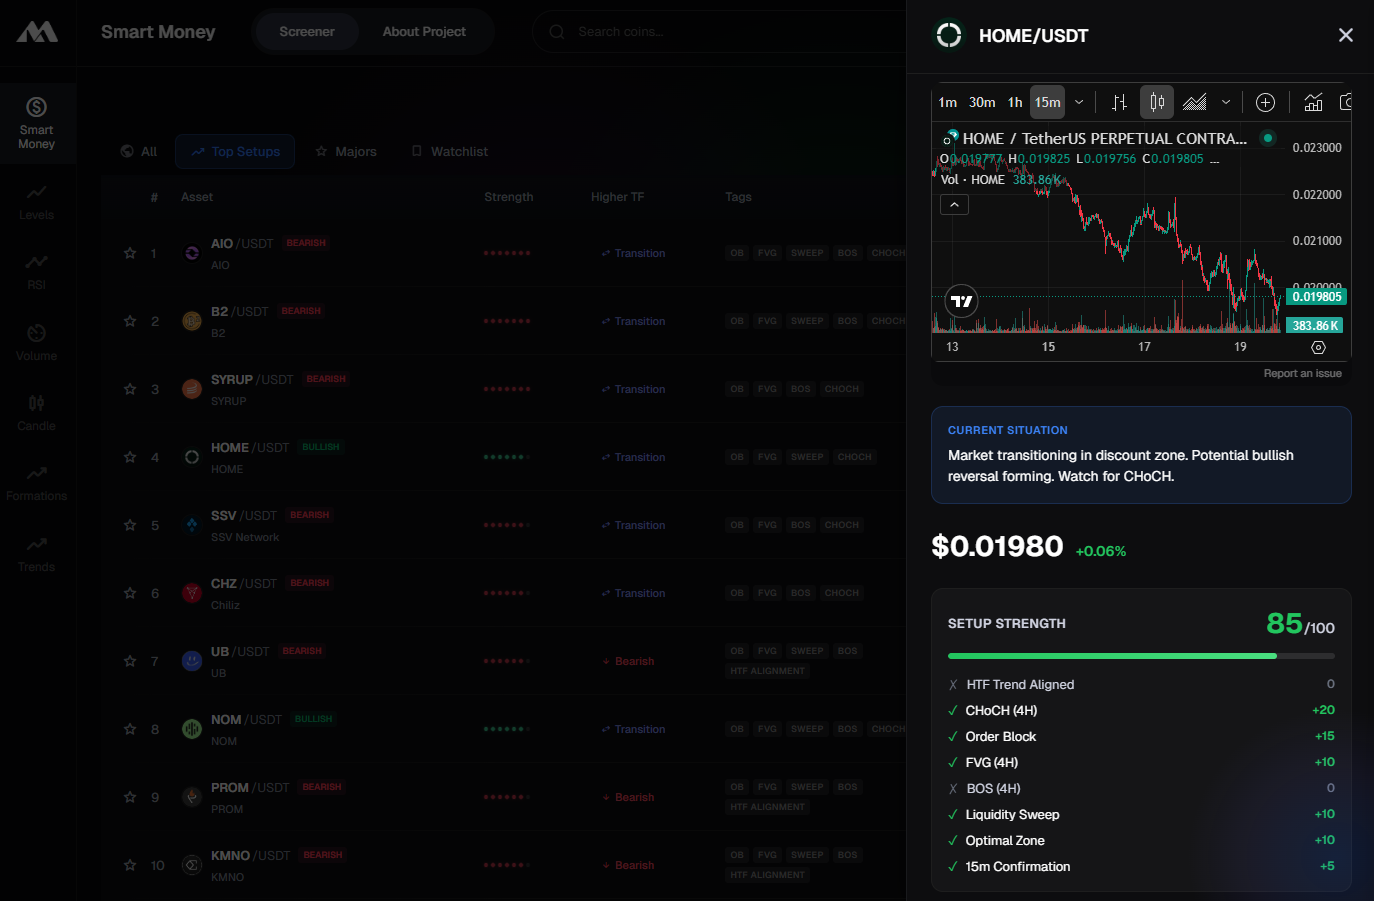
Task: Click the compare or add symbol plus icon
Action: click(1265, 102)
